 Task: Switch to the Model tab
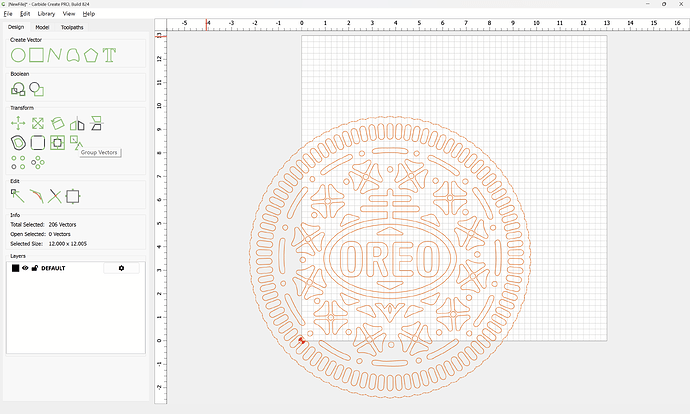pyautogui.click(x=43, y=27)
